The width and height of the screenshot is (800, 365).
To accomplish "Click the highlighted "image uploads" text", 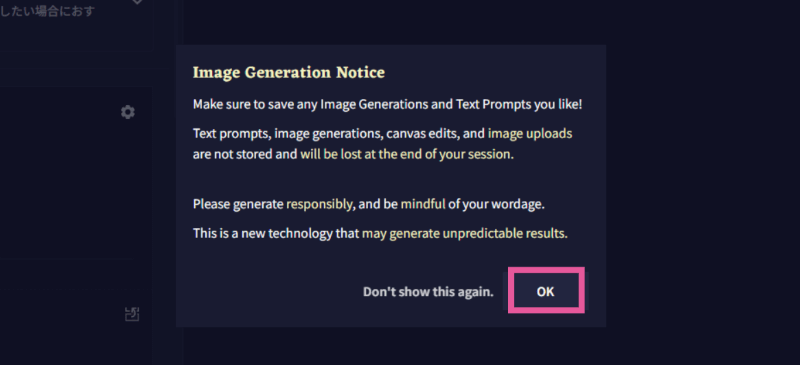I will (x=530, y=134).
